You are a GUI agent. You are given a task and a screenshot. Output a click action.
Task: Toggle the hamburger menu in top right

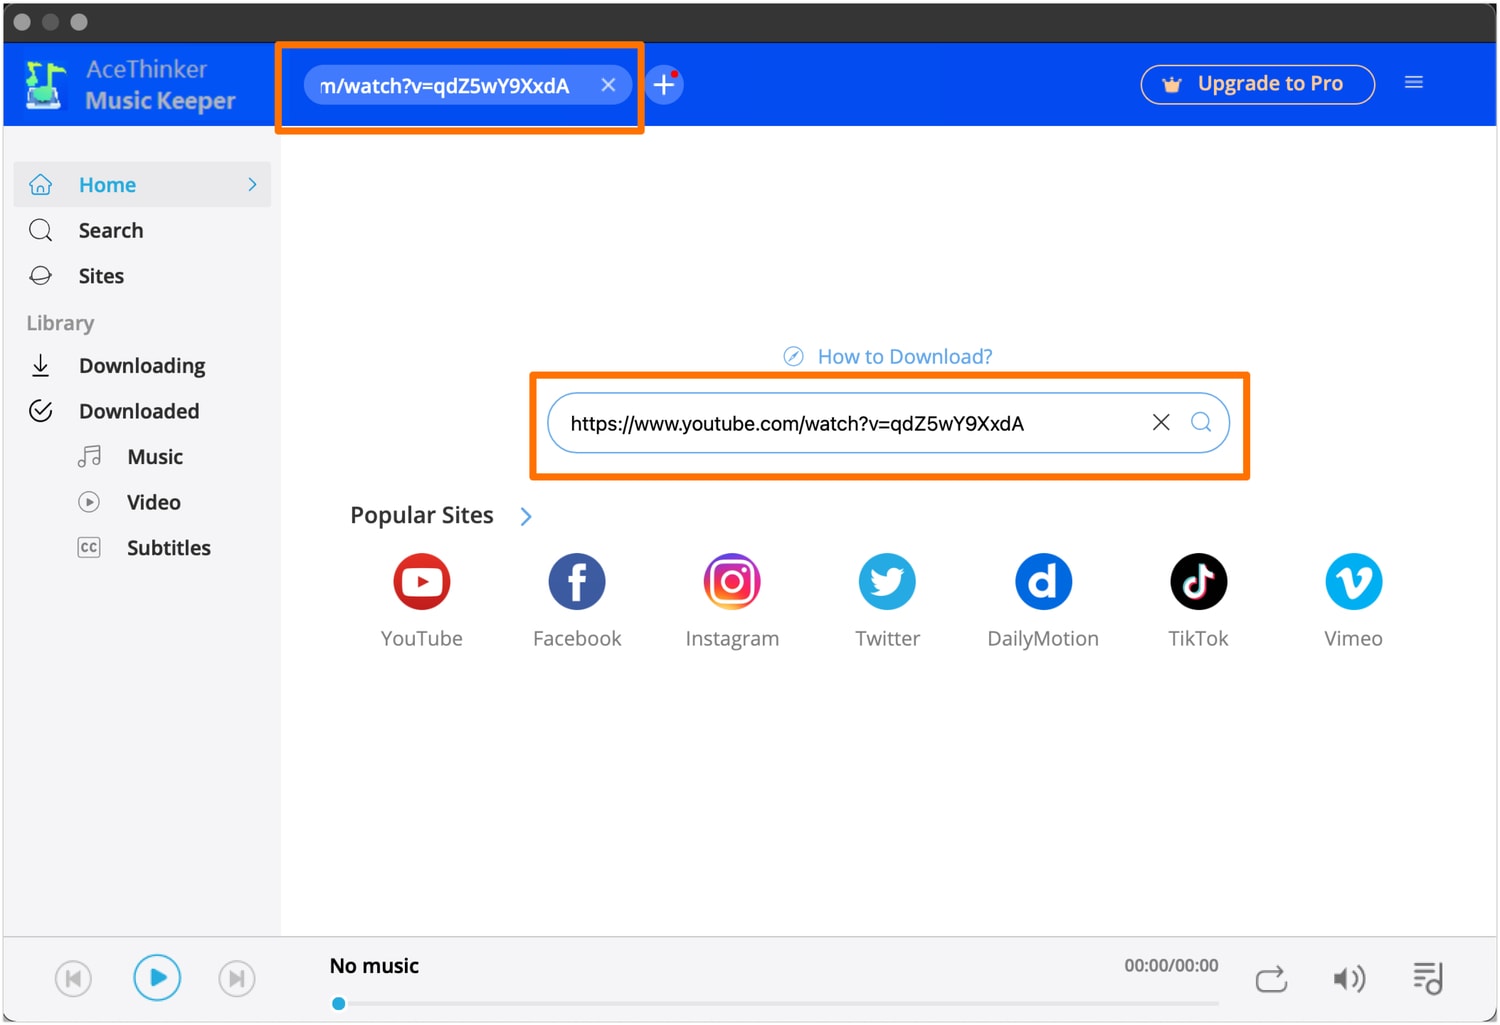pyautogui.click(x=1413, y=82)
